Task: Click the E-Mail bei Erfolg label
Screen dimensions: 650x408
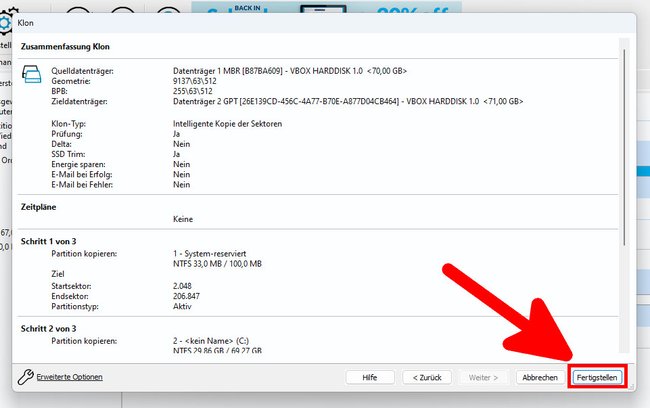Action: 82,175
